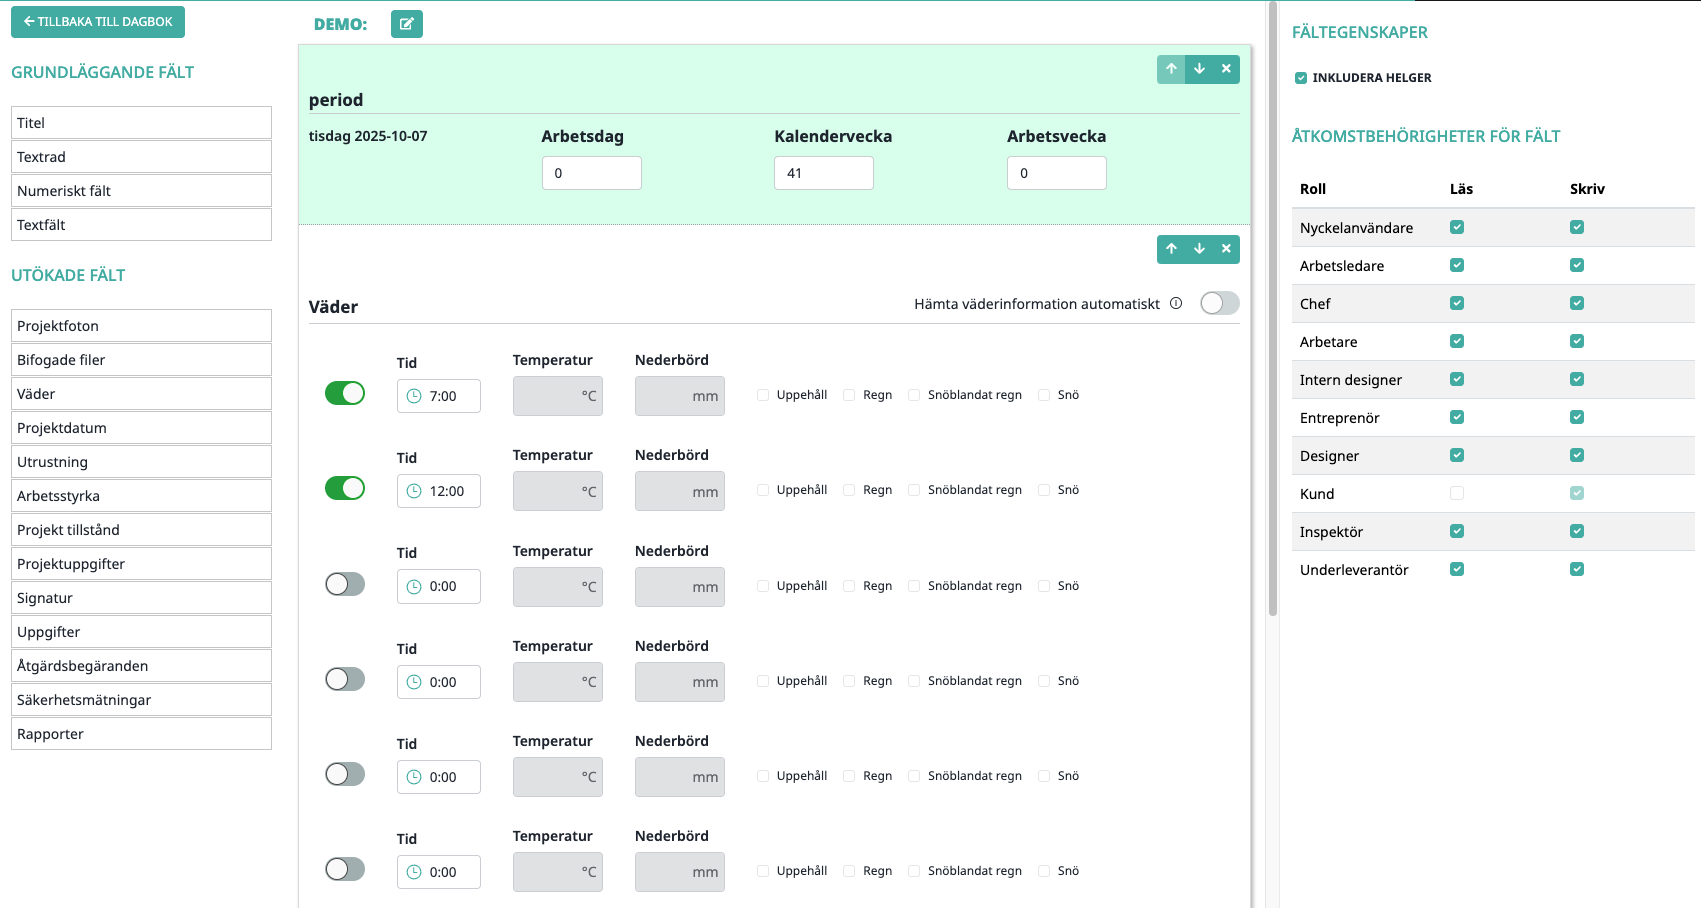Image resolution: width=1701 pixels, height=908 pixels.
Task: Select the Projektfoton field from extended fields
Action: point(141,326)
